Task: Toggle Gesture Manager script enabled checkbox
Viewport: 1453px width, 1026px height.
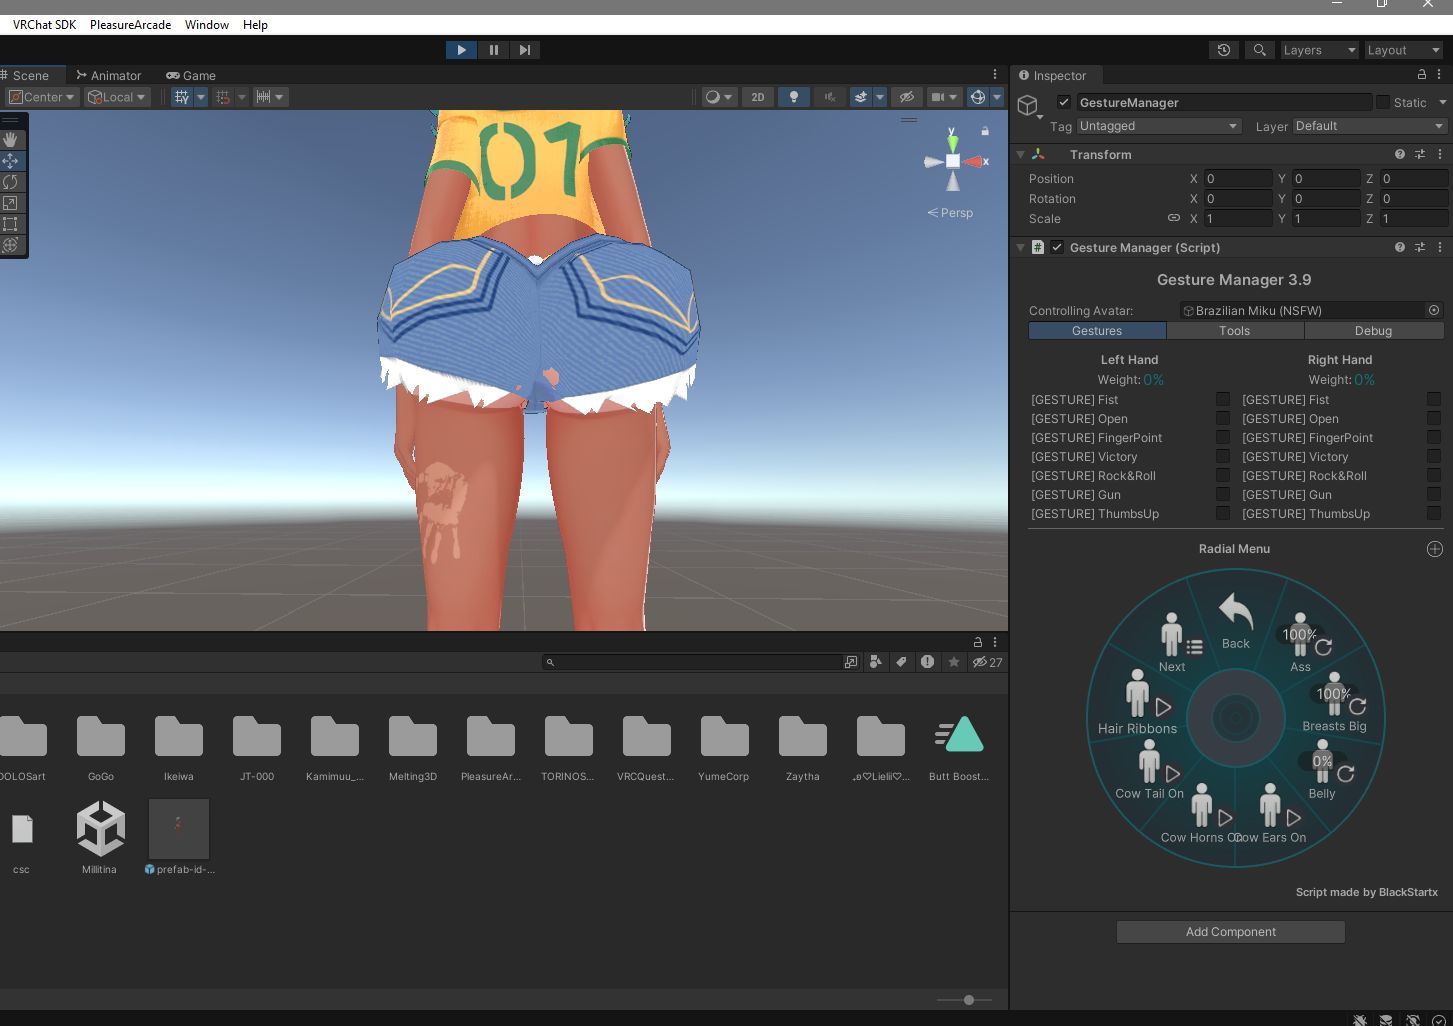Action: [1057, 247]
